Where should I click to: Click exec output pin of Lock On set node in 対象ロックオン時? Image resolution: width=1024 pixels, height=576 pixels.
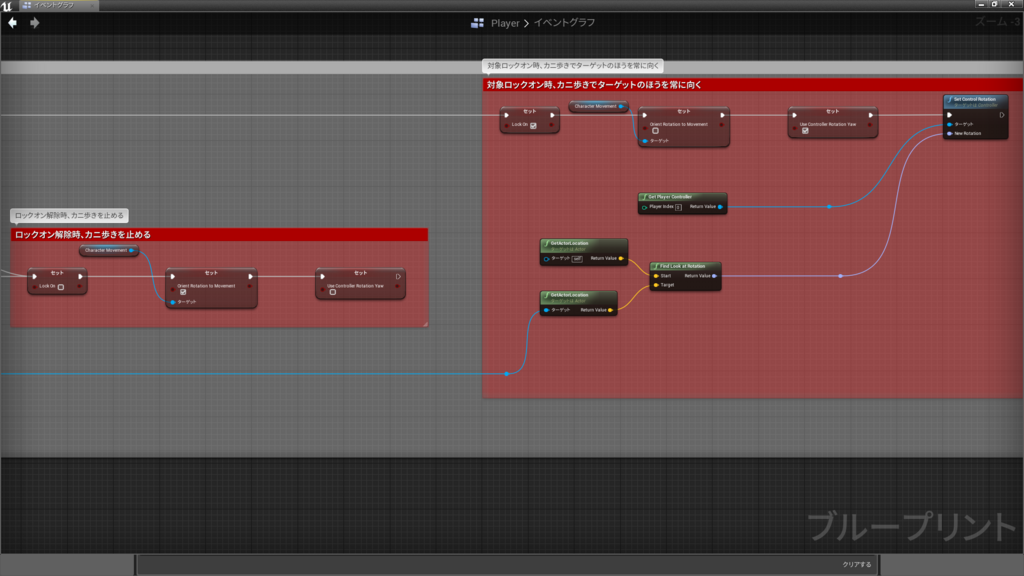[x=552, y=115]
